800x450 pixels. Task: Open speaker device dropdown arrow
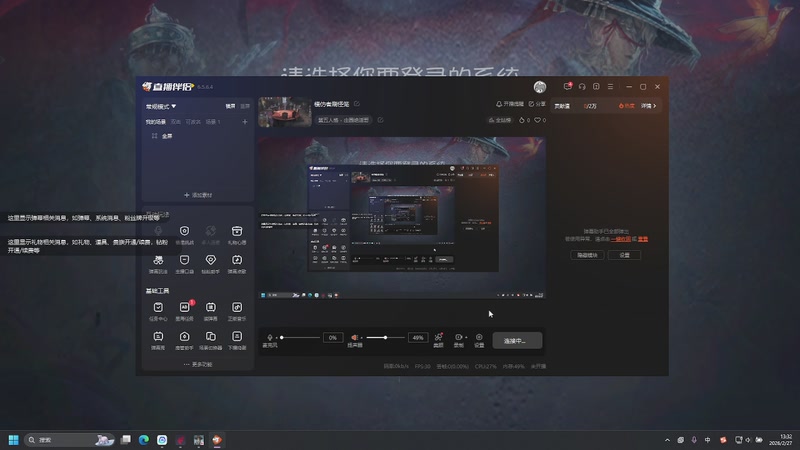pyautogui.click(x=361, y=338)
